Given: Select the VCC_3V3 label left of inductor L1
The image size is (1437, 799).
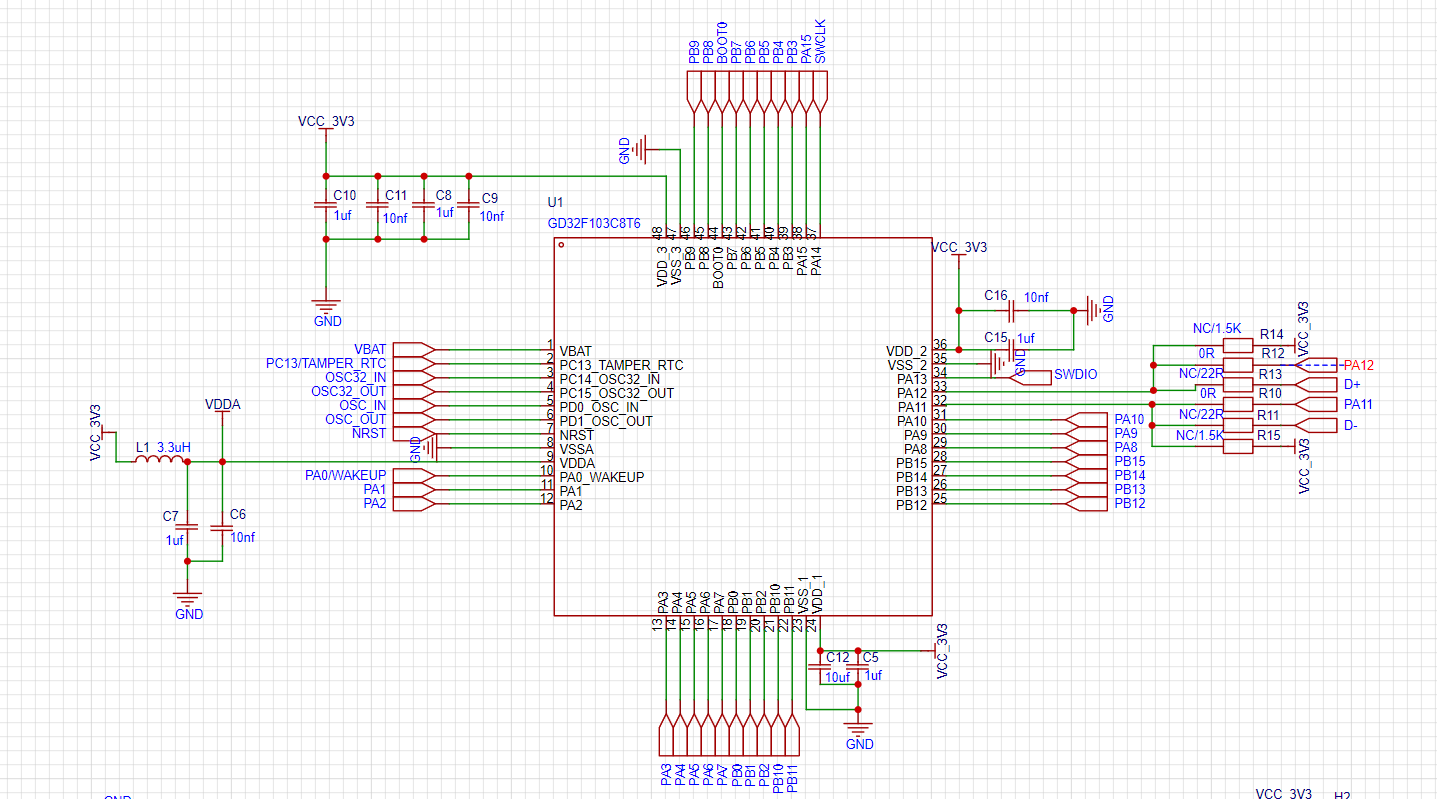Looking at the screenshot, I should coord(96,432).
